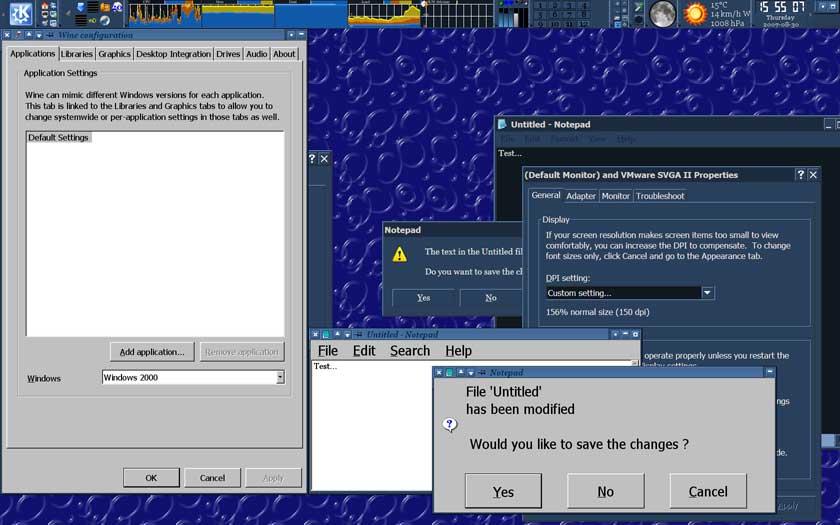Expand the DPI setting dropdown

pyautogui.click(x=707, y=293)
